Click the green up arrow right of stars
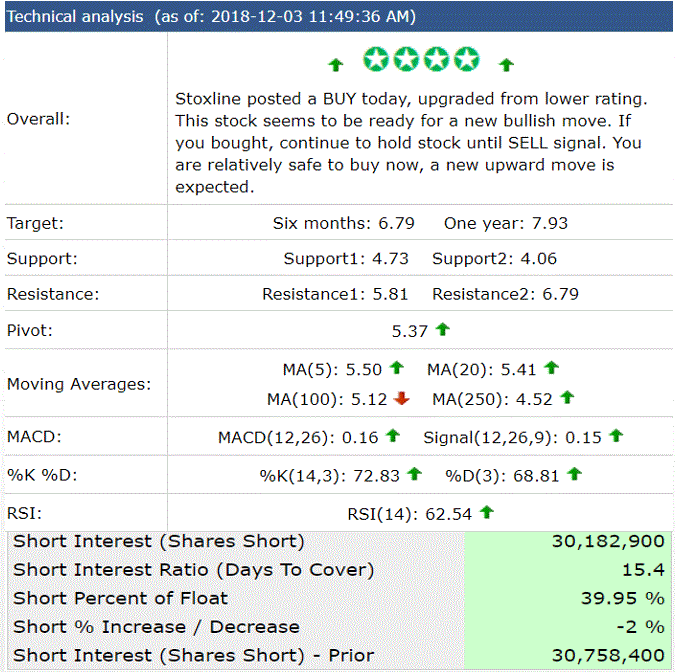The width and height of the screenshot is (675, 672). click(x=506, y=65)
